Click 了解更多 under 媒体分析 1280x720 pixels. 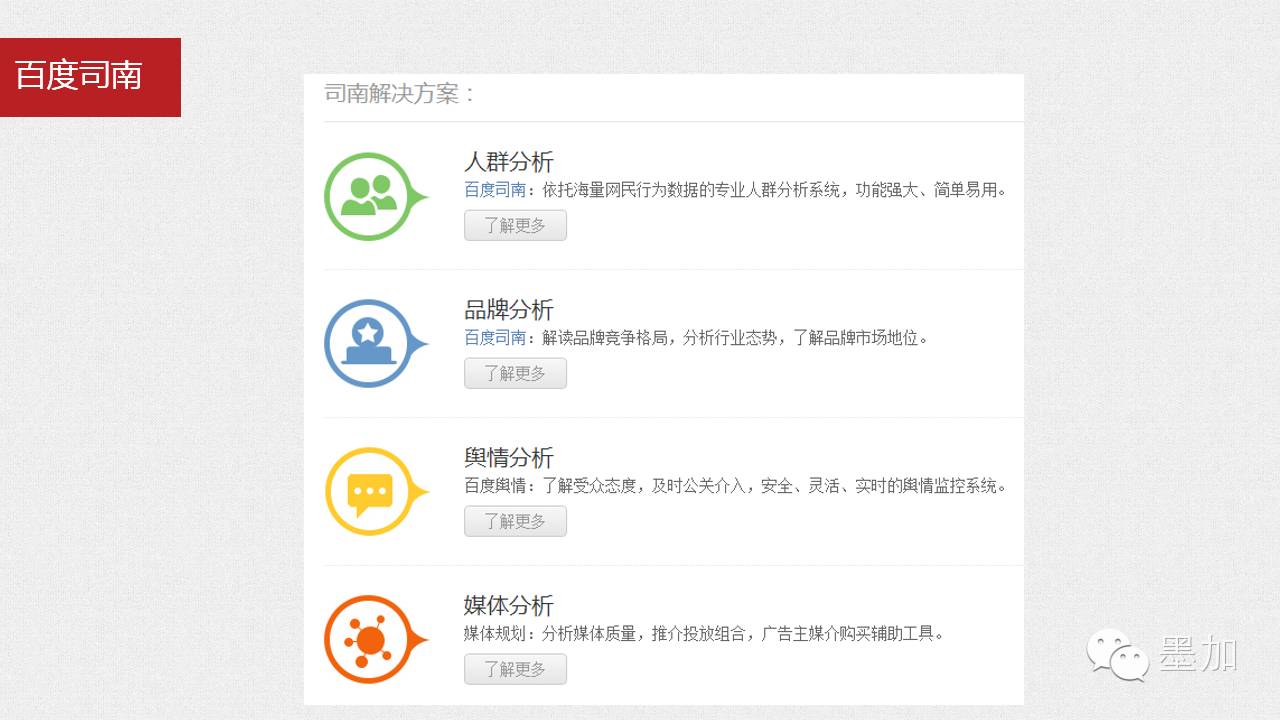tap(515, 669)
